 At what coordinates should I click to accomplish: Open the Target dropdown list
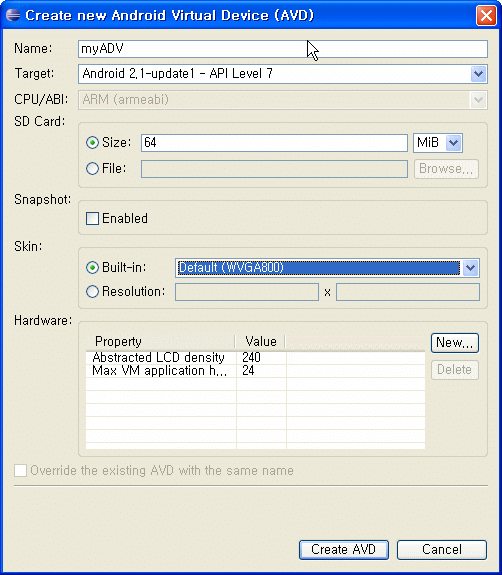click(478, 74)
